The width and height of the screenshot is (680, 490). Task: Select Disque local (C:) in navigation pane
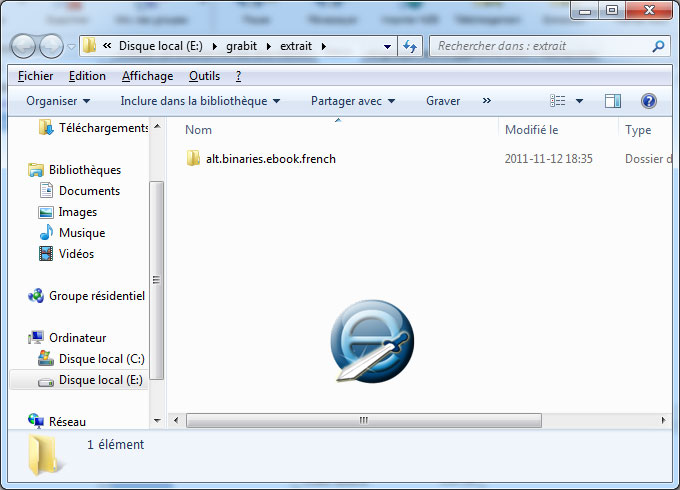(x=101, y=359)
